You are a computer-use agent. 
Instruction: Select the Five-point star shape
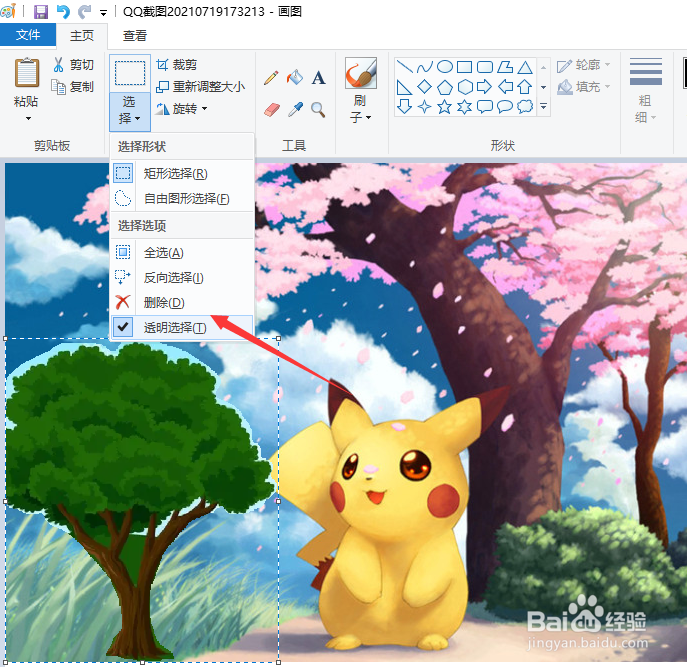[445, 106]
